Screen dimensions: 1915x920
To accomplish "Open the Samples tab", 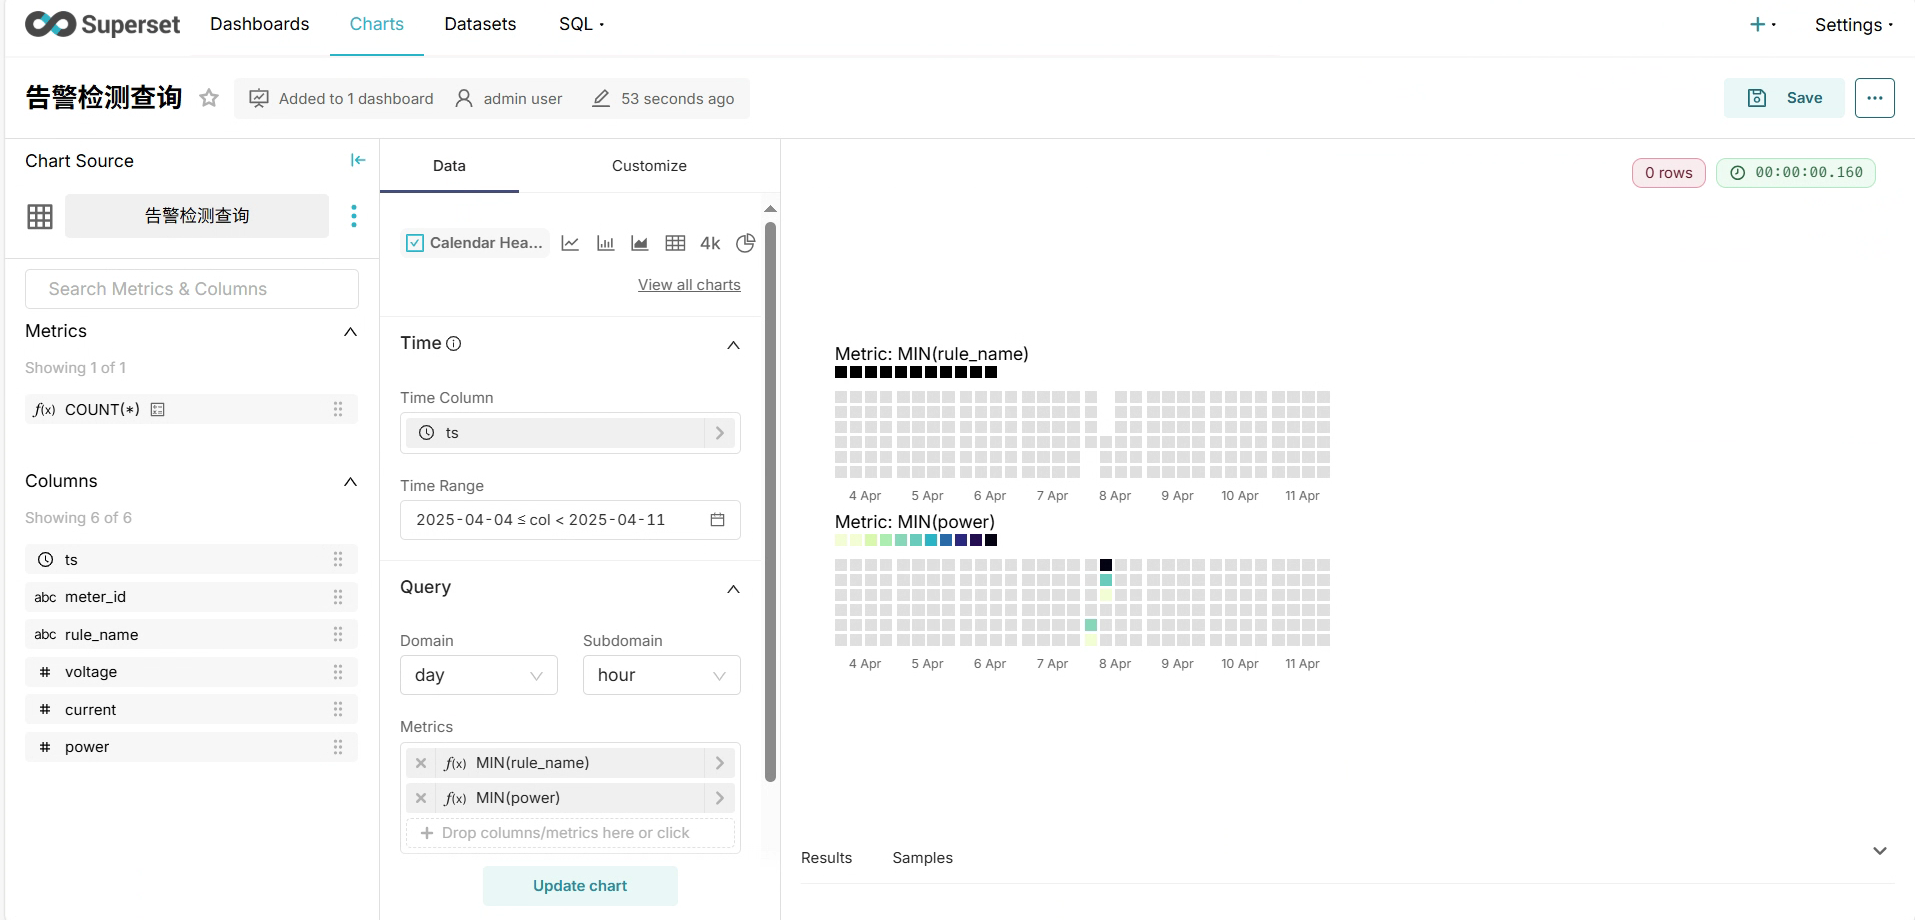I will (x=922, y=858).
